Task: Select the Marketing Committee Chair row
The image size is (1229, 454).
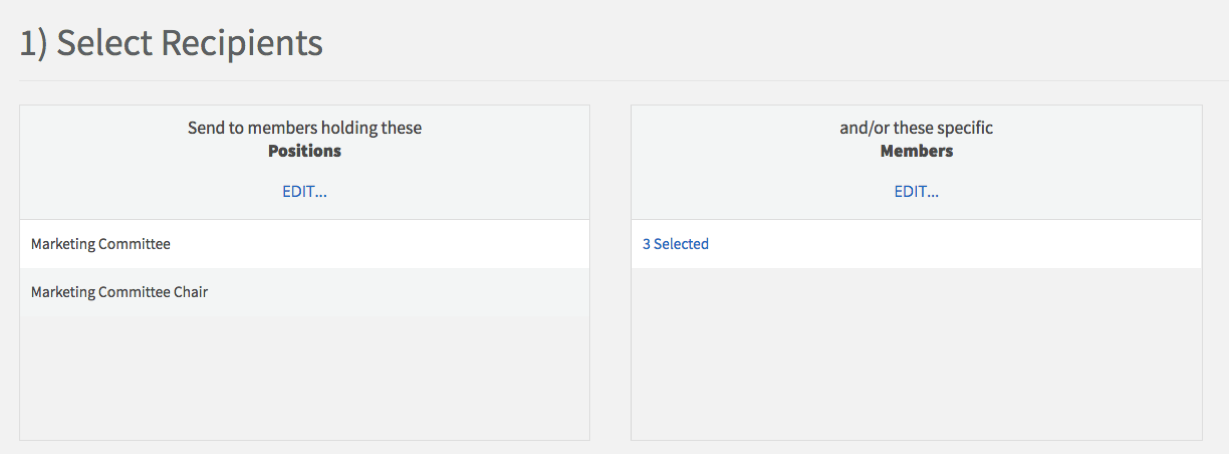Action: pyautogui.click(x=119, y=293)
